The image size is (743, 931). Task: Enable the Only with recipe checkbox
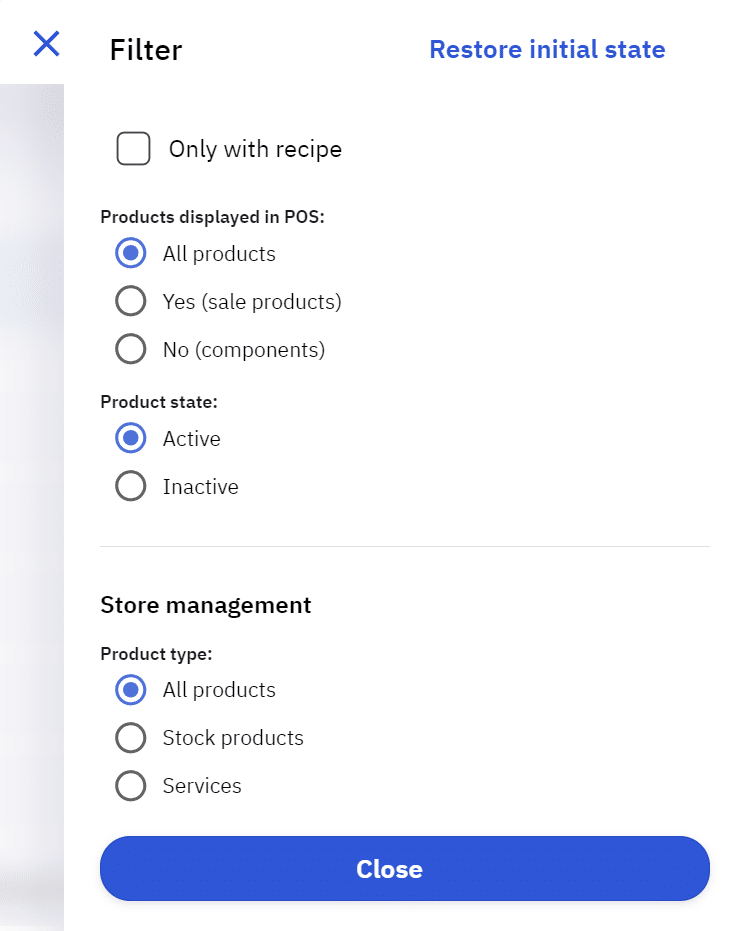pos(134,149)
